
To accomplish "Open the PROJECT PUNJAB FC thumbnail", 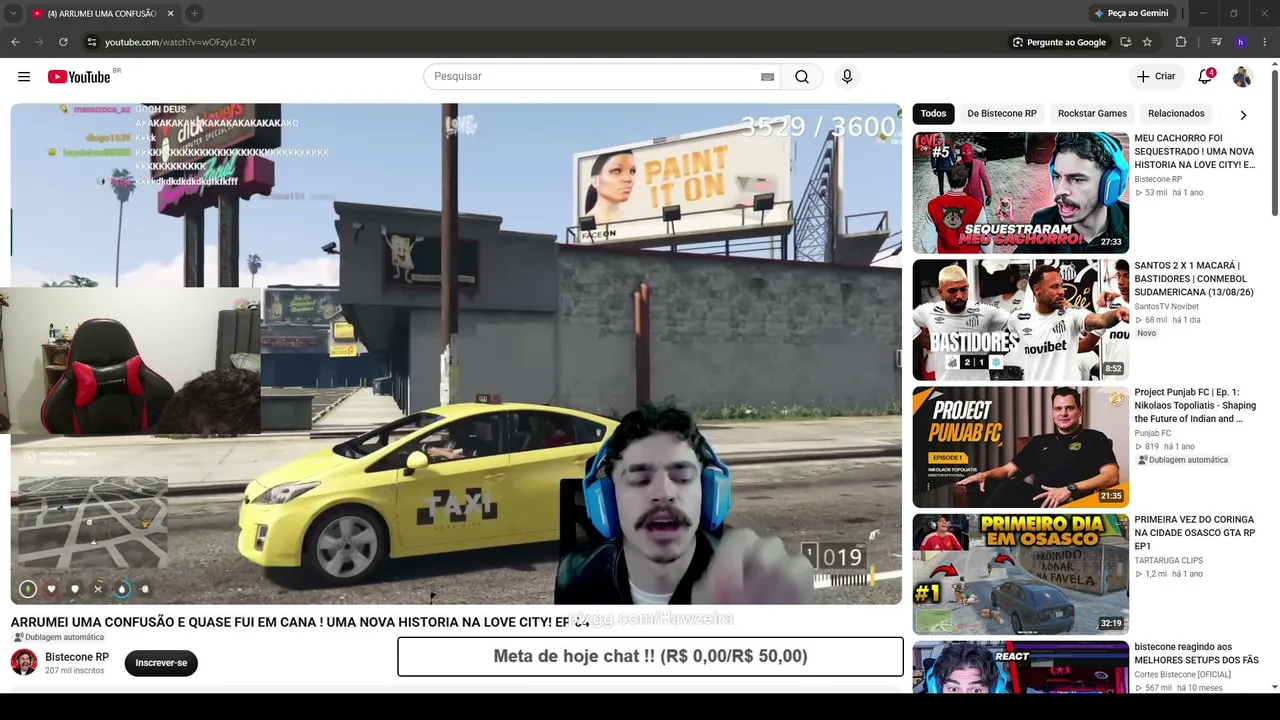I will click(1020, 447).
